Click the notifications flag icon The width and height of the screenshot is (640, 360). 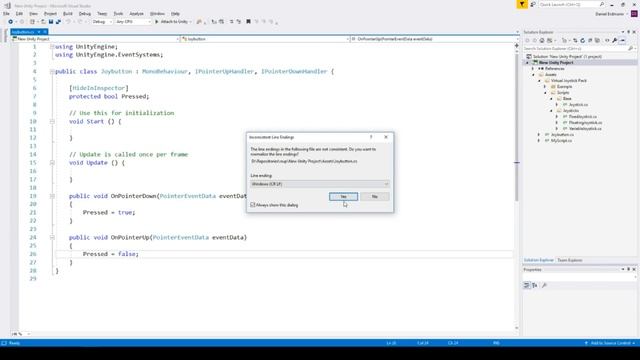click(522, 4)
